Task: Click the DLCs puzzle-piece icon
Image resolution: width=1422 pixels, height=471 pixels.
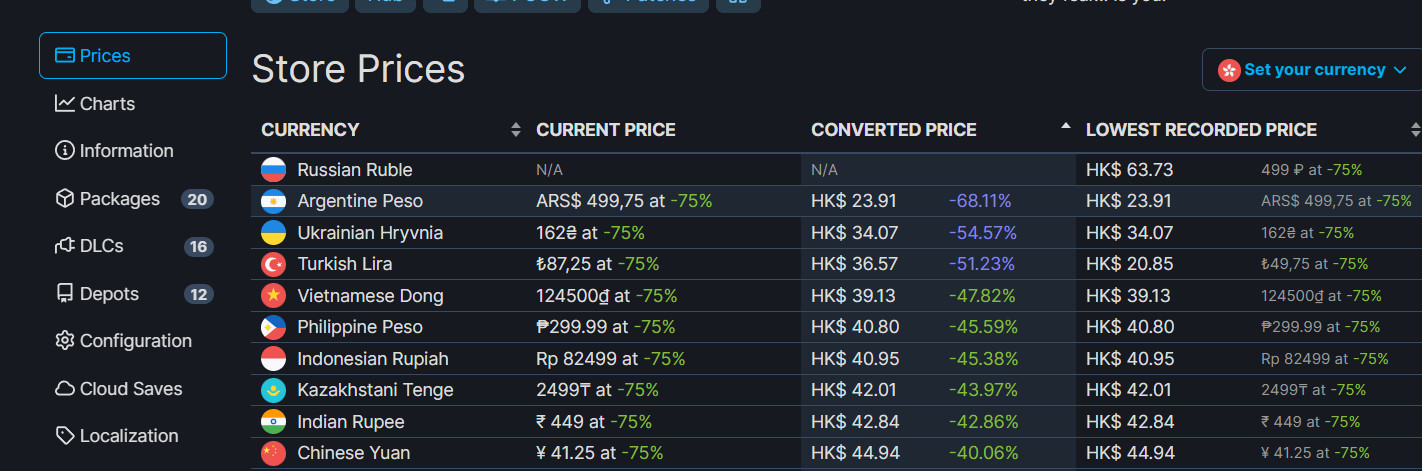Action: [65, 246]
